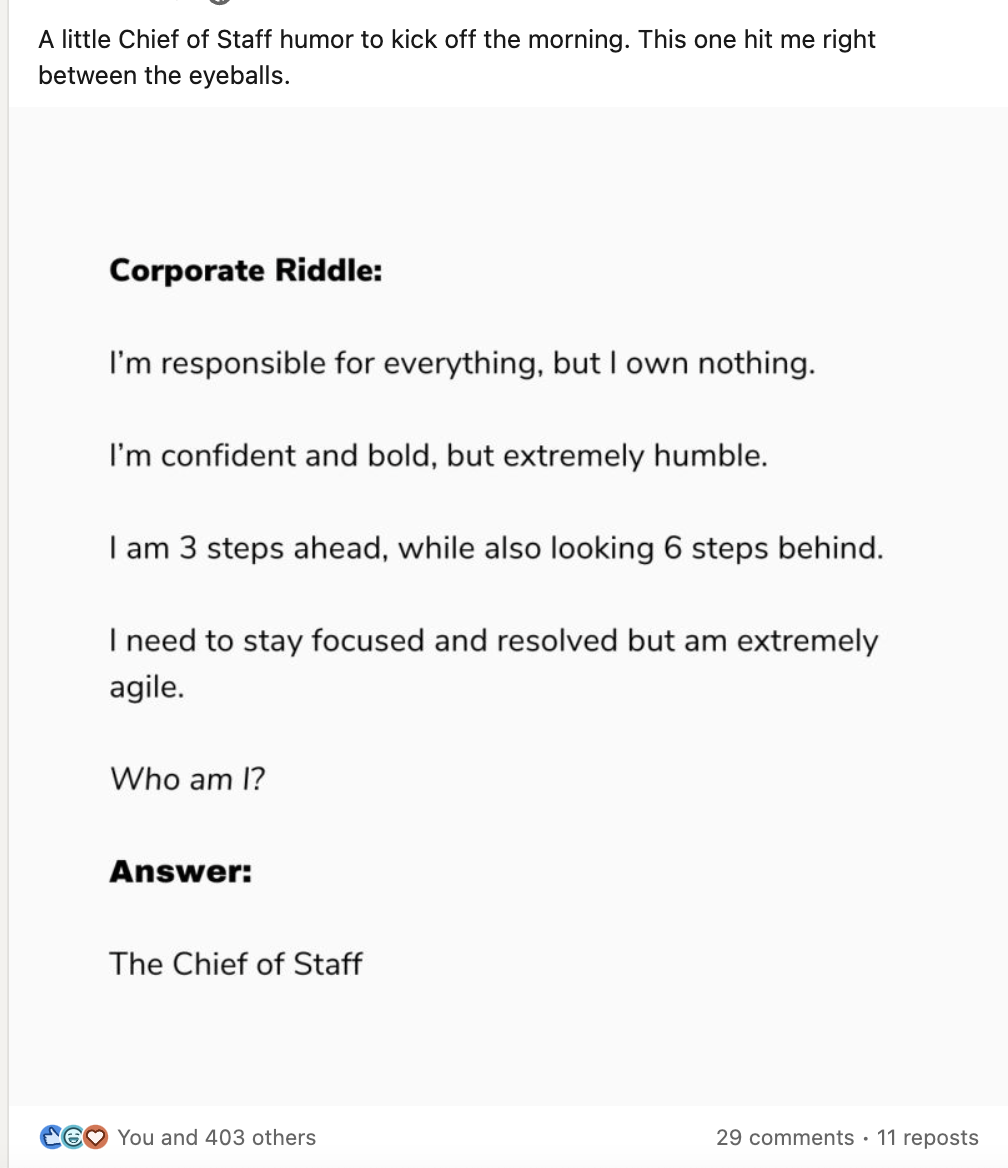The height and width of the screenshot is (1168, 1008).
Task: Click the '3 steps ahead' riddle line
Action: click(496, 548)
